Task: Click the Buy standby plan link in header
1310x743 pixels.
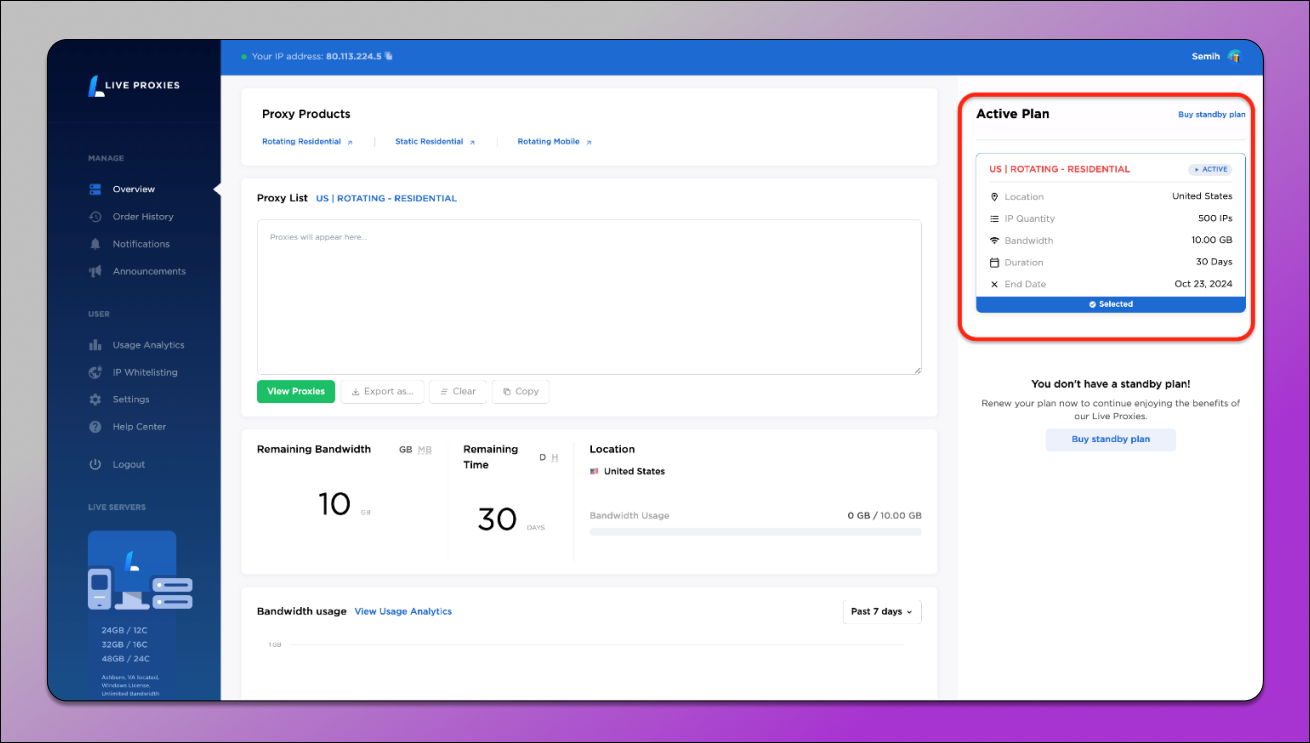Action: [1212, 115]
